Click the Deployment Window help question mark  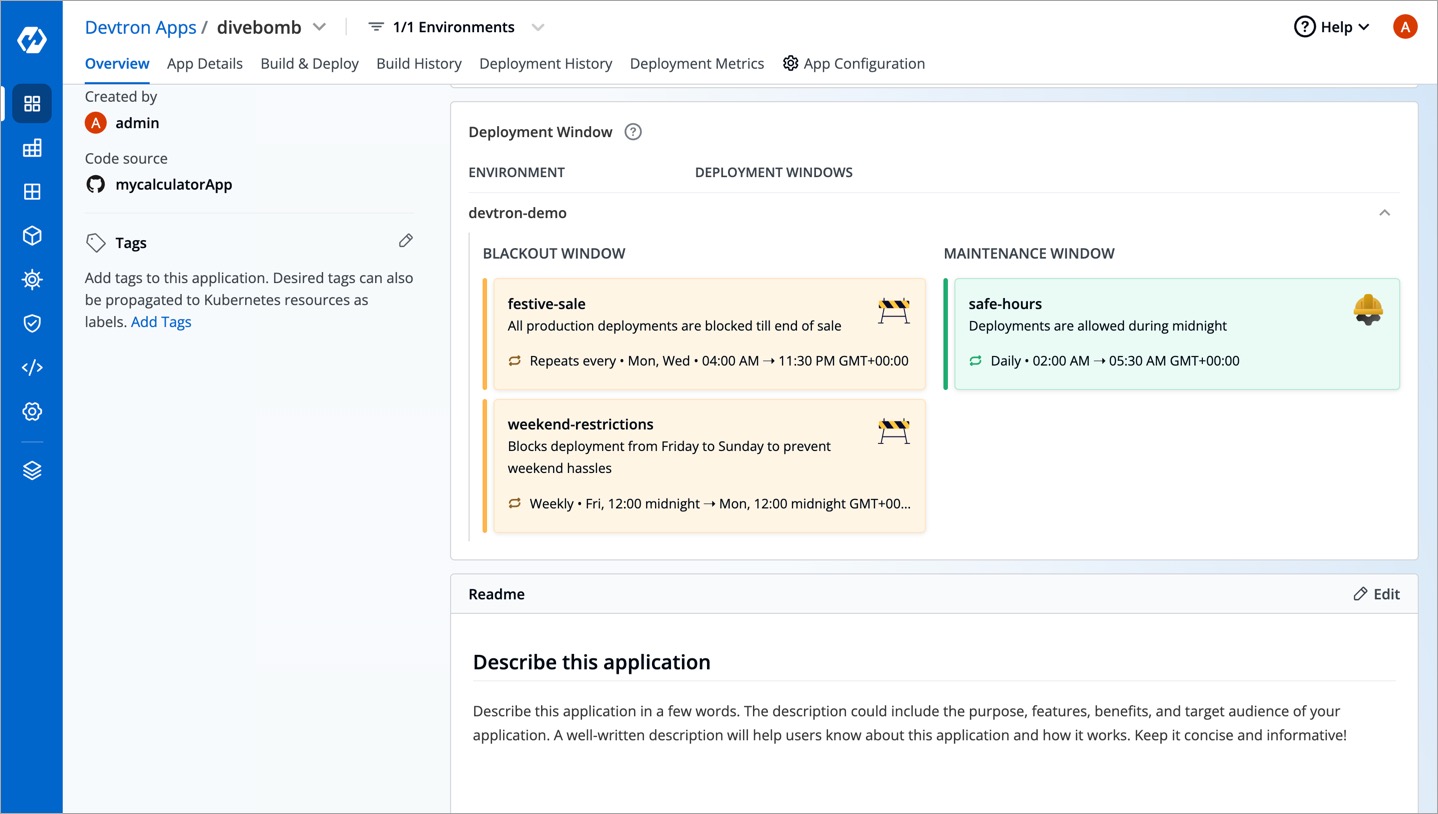coord(632,131)
